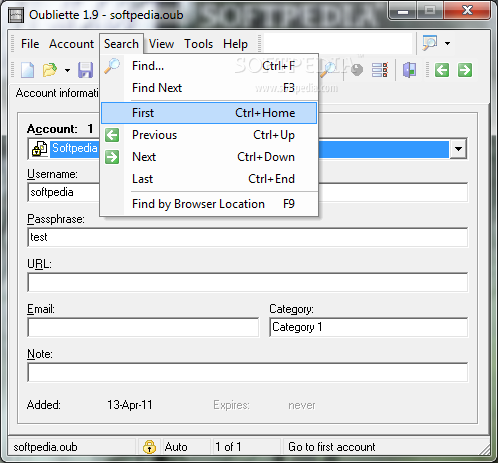
Task: Click the Passphrase field containing test
Action: click(x=247, y=237)
